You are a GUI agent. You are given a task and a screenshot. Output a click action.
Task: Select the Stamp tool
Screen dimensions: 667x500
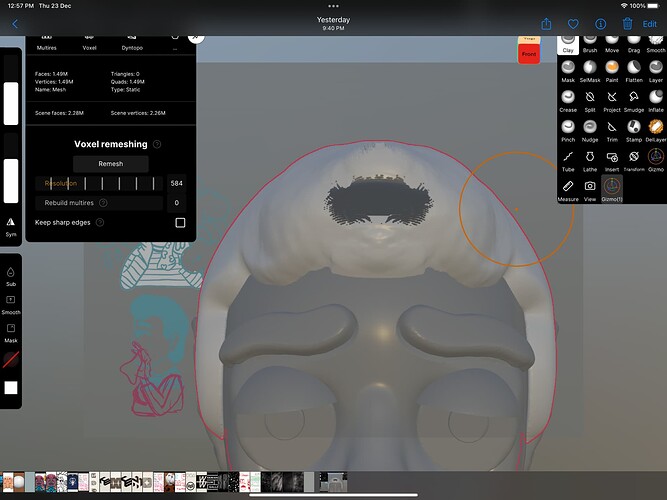point(634,131)
